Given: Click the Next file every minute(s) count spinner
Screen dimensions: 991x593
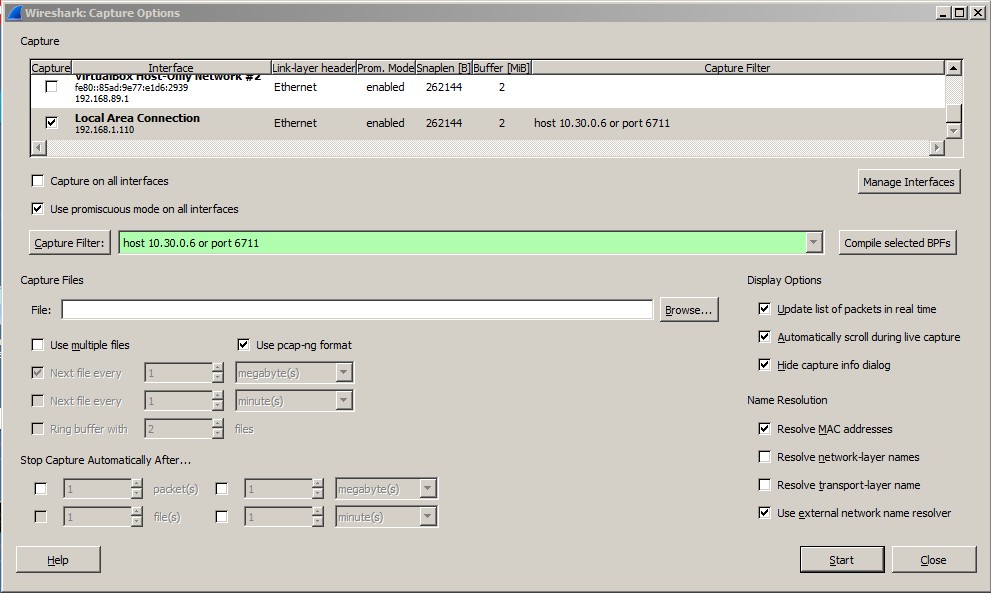Looking at the screenshot, I should [x=184, y=400].
